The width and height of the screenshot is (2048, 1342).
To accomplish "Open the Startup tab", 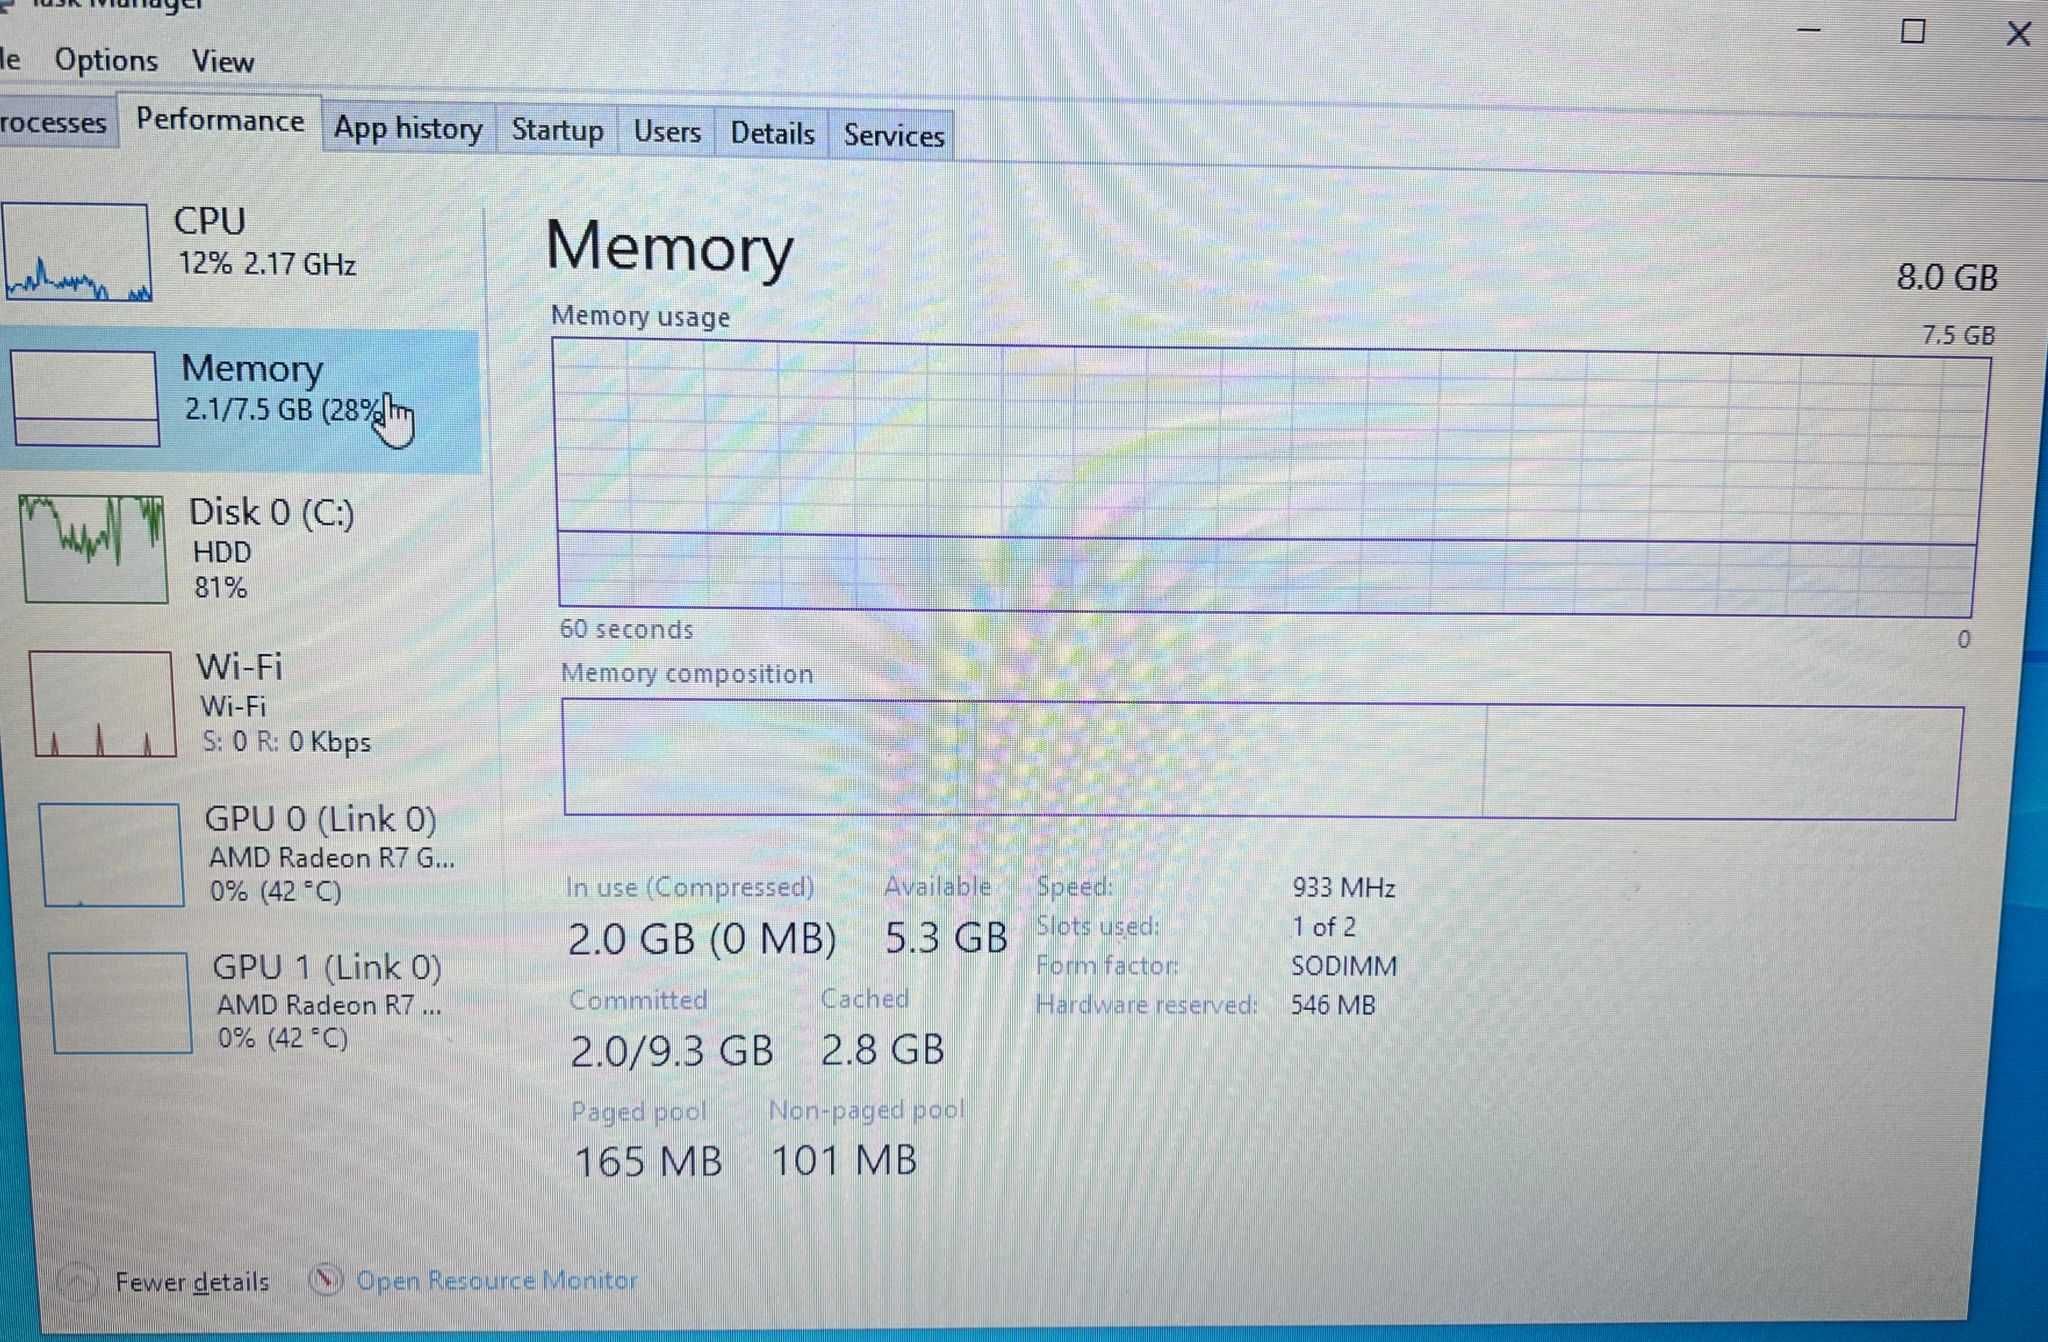I will click(x=555, y=133).
